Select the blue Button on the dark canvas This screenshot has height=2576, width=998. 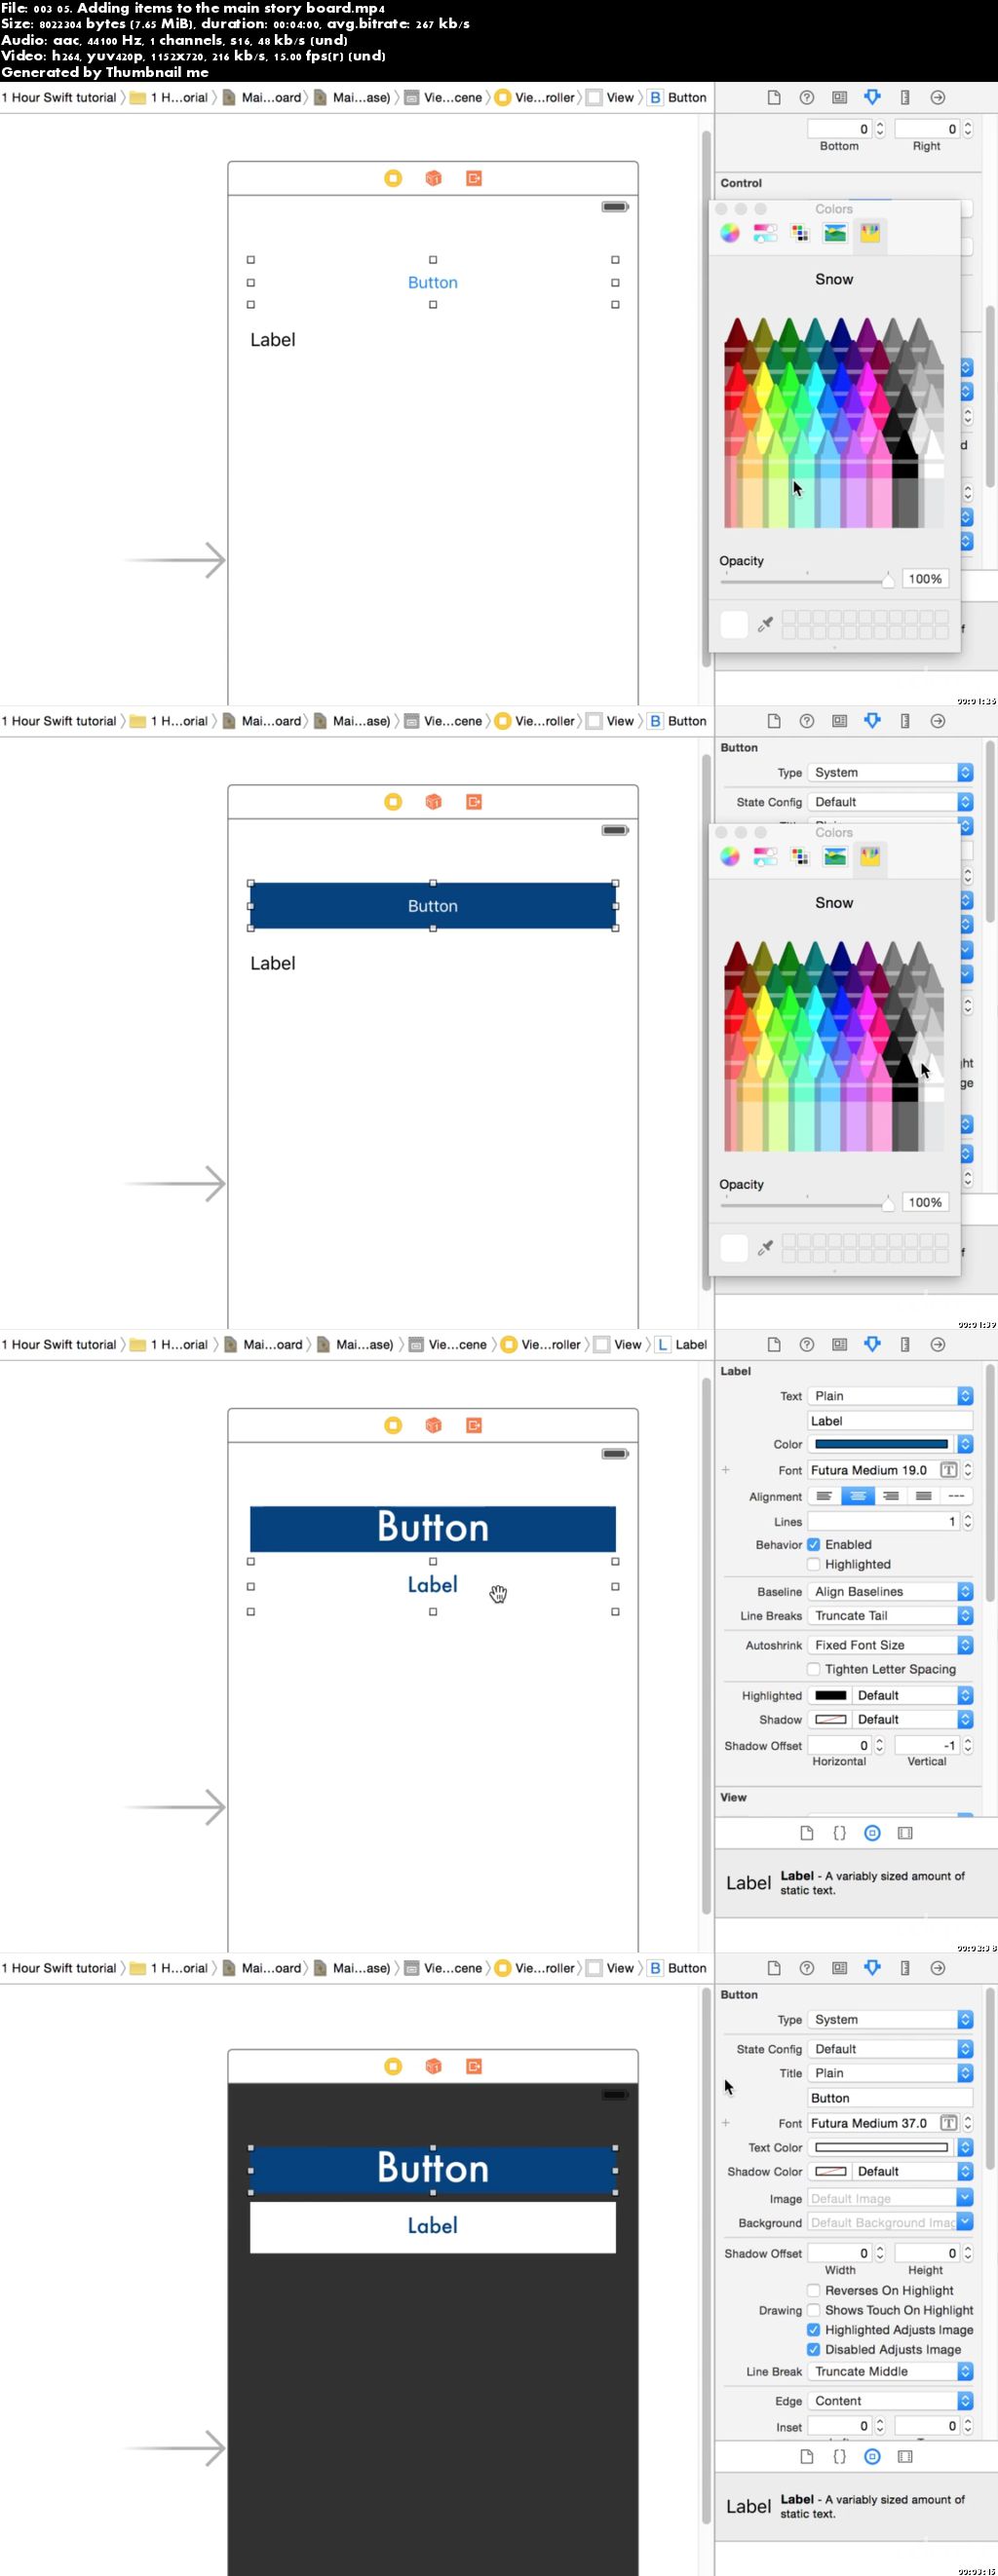click(433, 2168)
